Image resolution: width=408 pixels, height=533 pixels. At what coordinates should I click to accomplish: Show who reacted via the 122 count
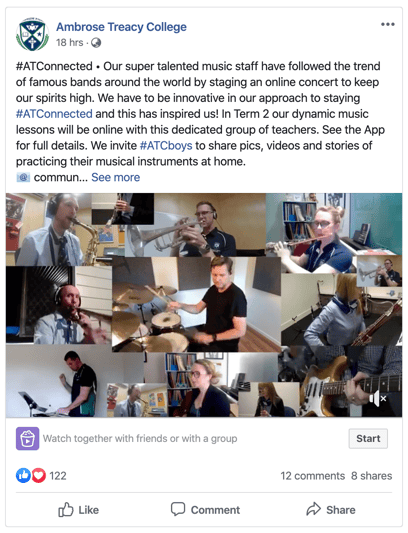58,476
